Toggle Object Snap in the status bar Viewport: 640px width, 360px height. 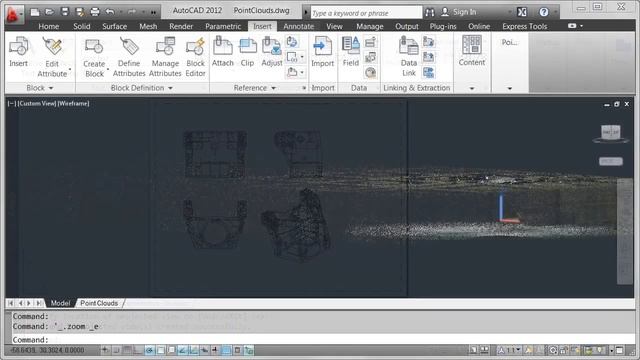(x=160, y=350)
